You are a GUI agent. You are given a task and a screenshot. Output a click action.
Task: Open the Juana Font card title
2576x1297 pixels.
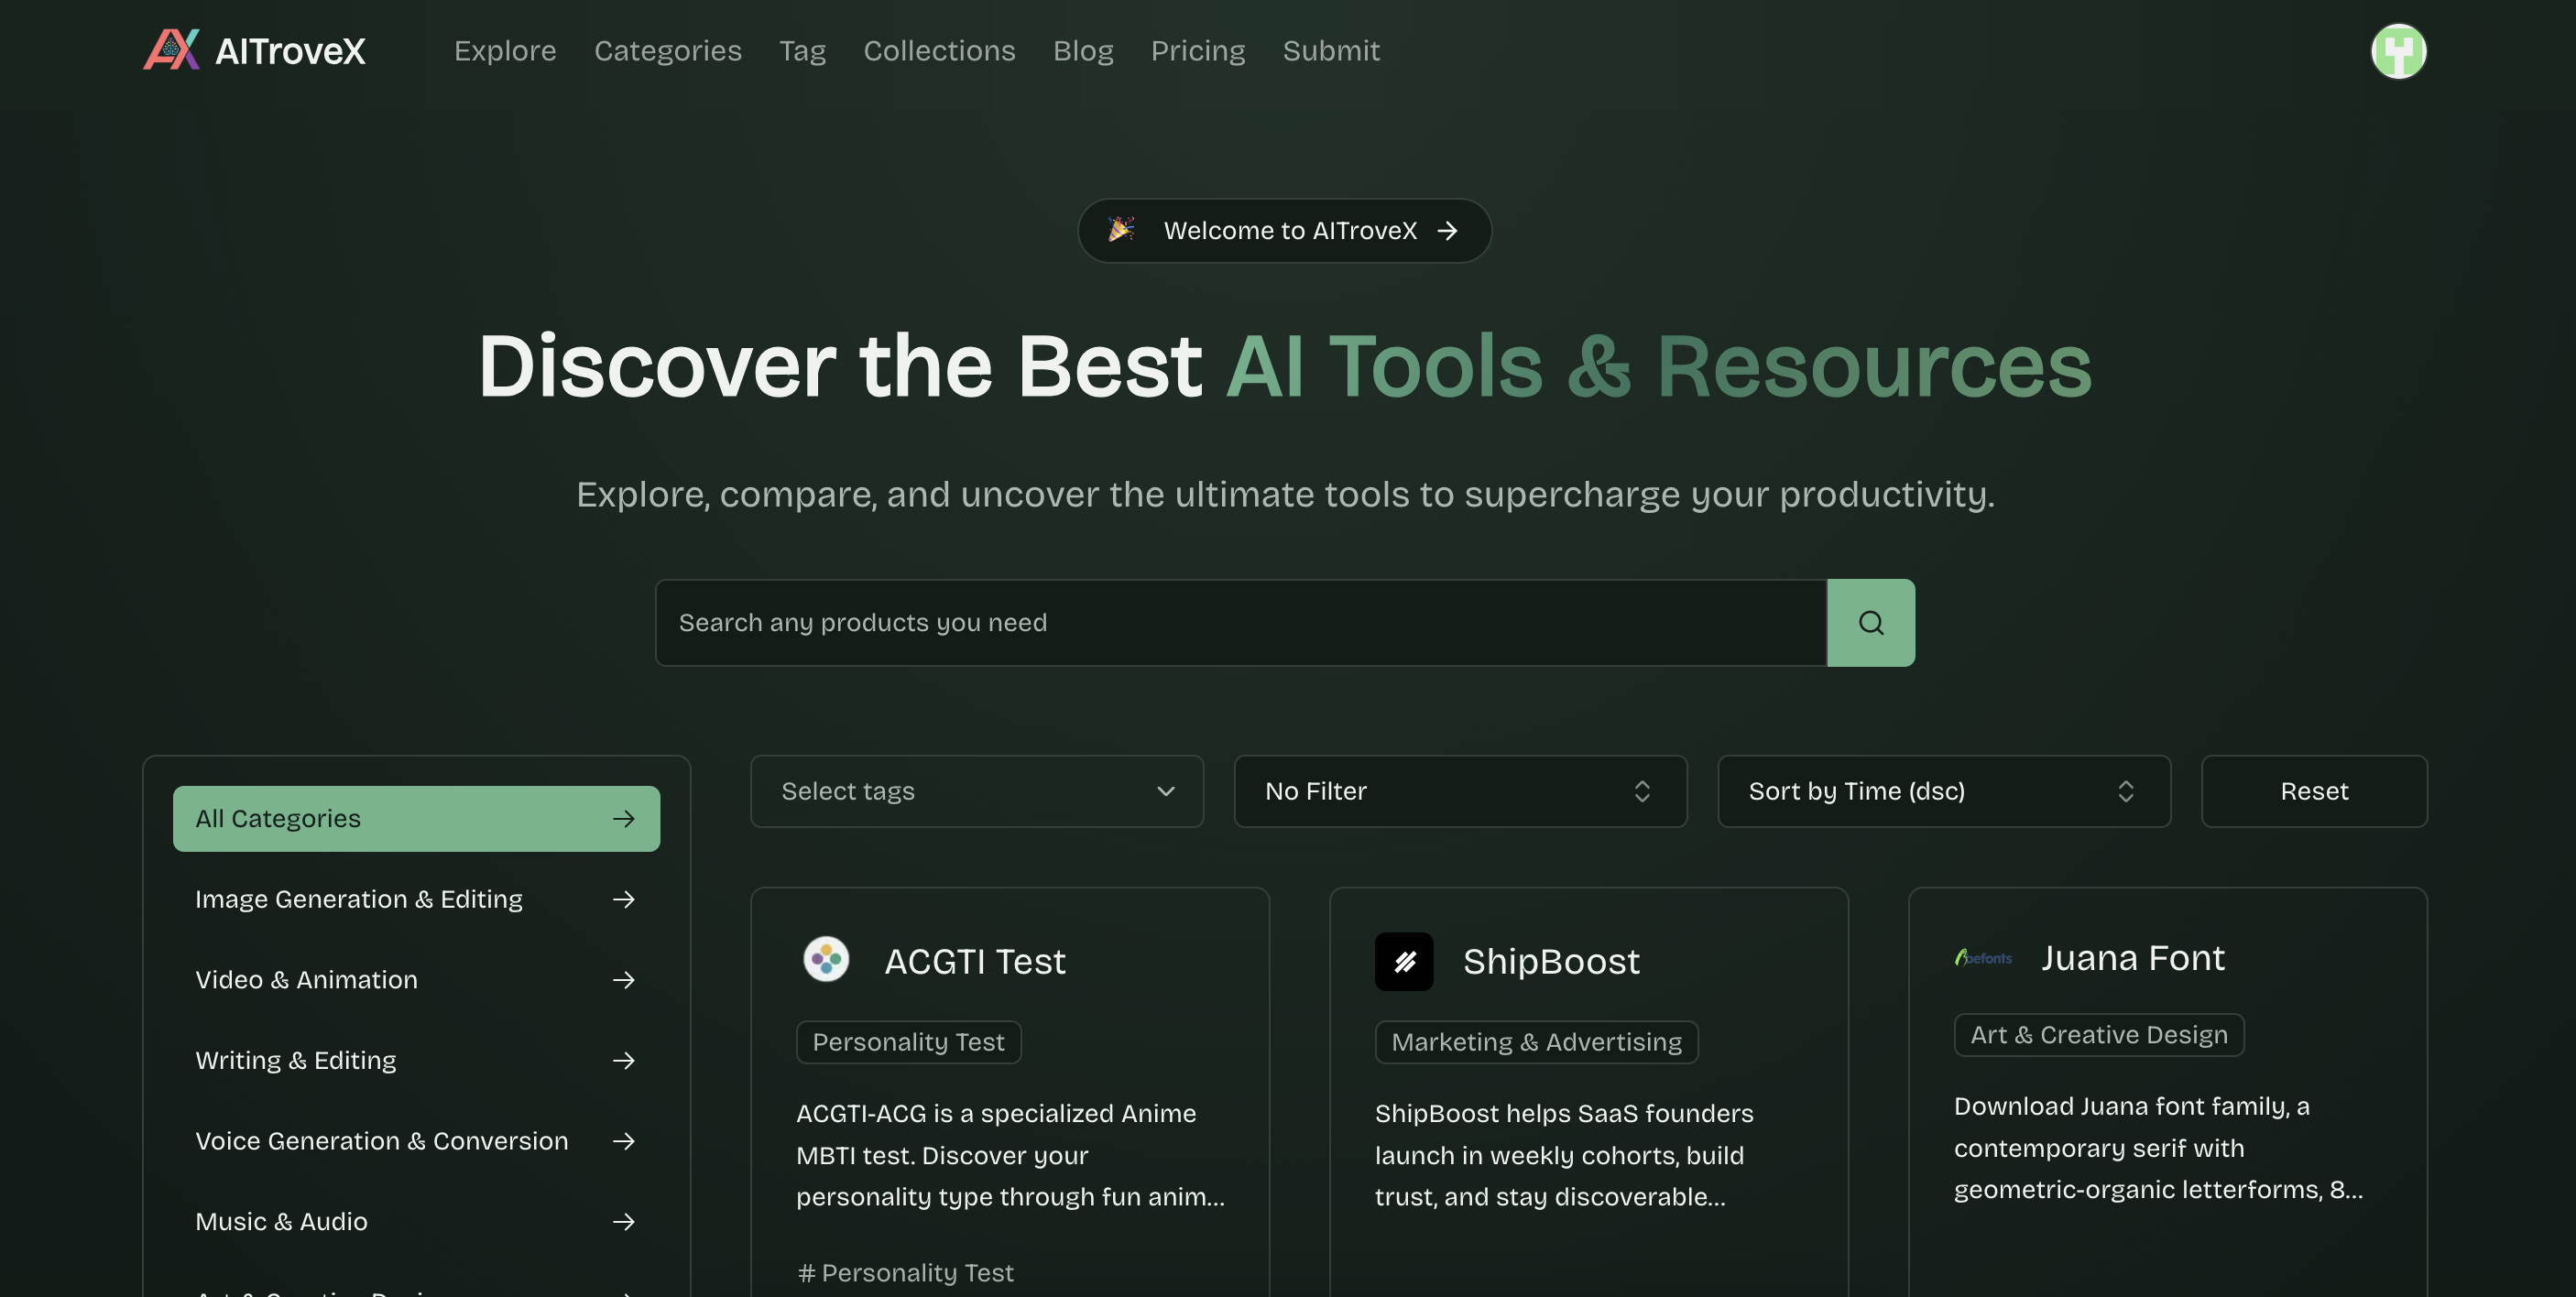[x=2132, y=958]
